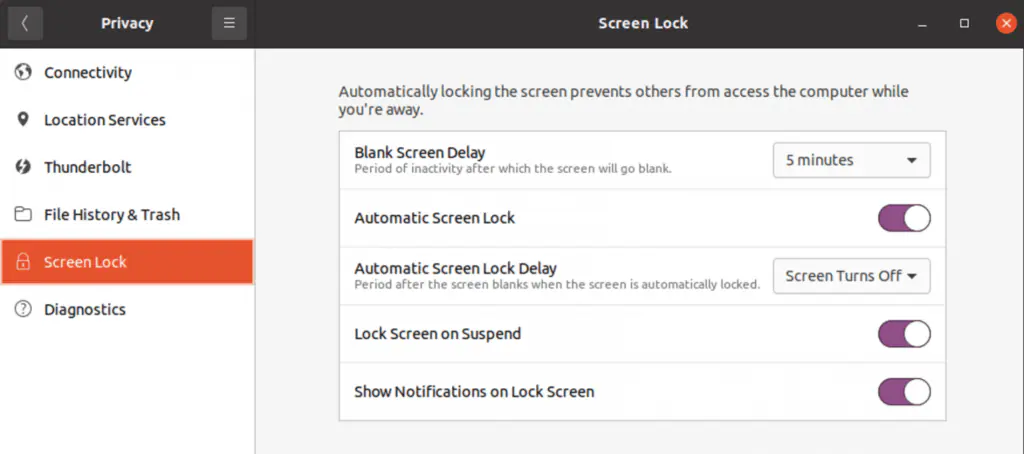This screenshot has height=454, width=1024.
Task: Go to File History & Trash
Action: 112,215
